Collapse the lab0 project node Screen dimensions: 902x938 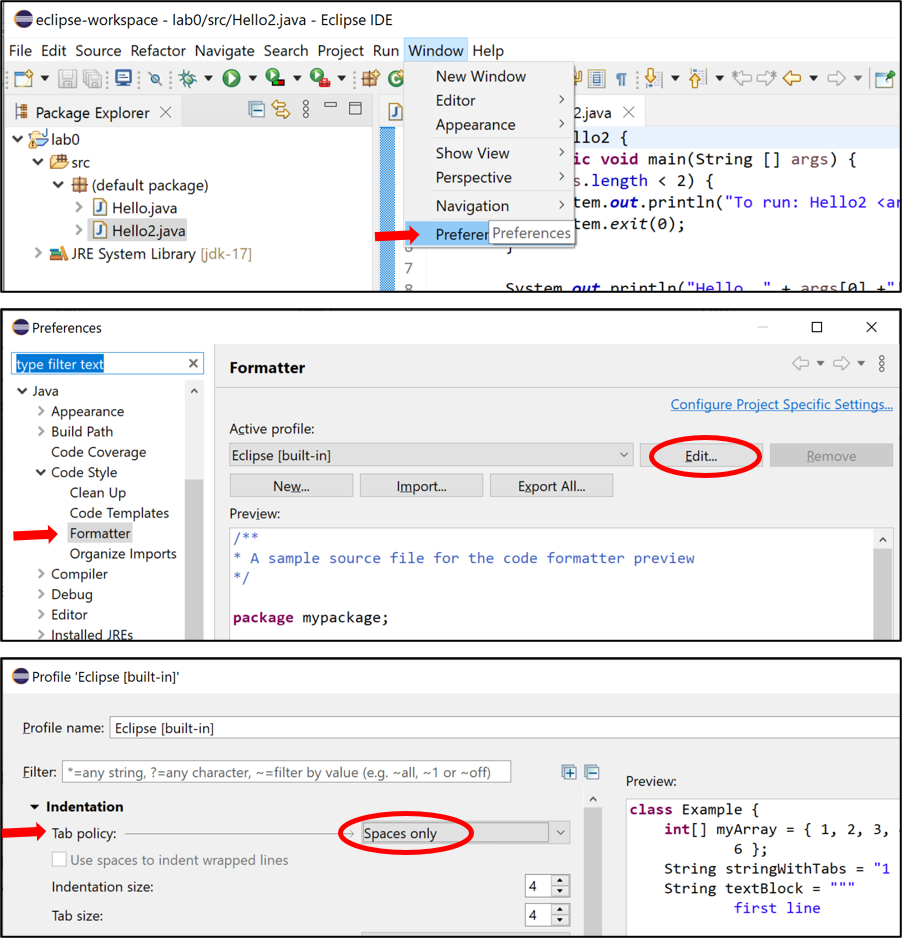tap(18, 139)
